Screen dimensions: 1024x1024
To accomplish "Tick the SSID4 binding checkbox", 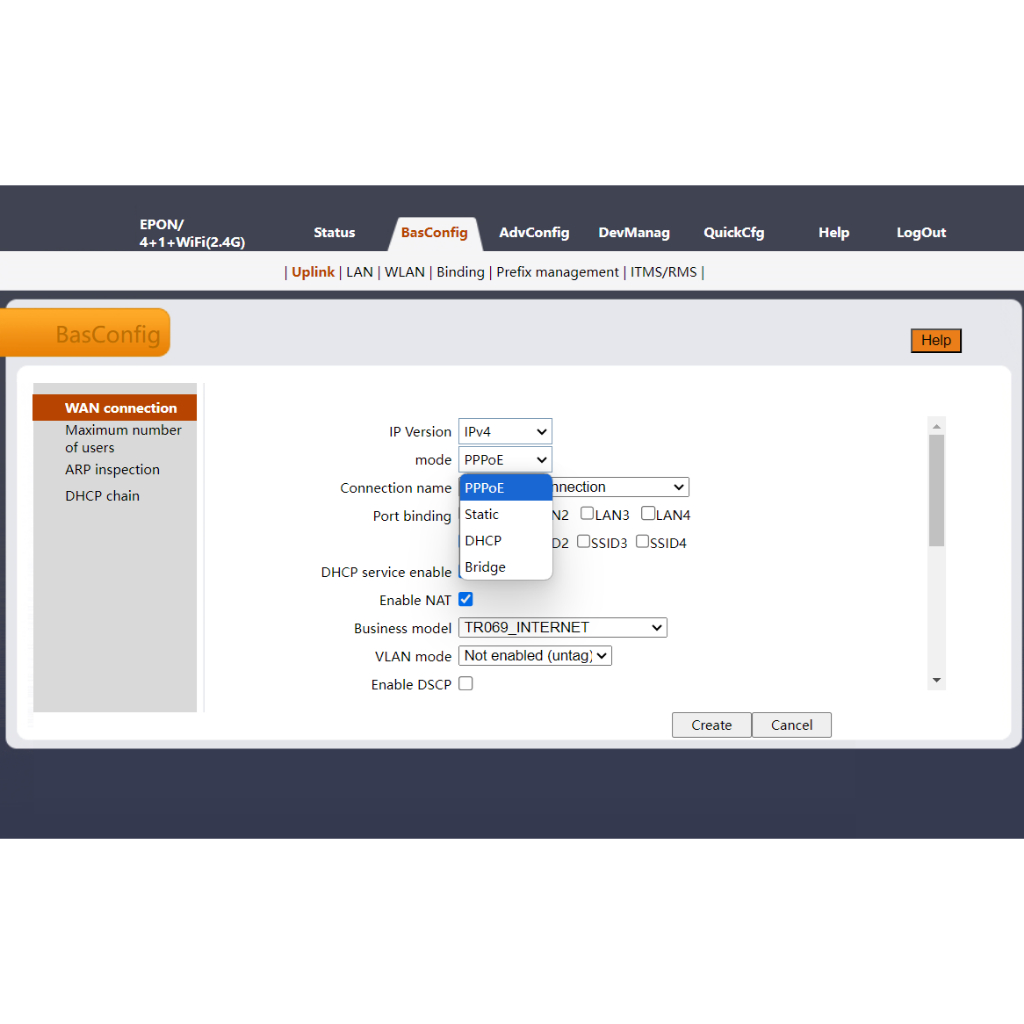I will click(643, 542).
